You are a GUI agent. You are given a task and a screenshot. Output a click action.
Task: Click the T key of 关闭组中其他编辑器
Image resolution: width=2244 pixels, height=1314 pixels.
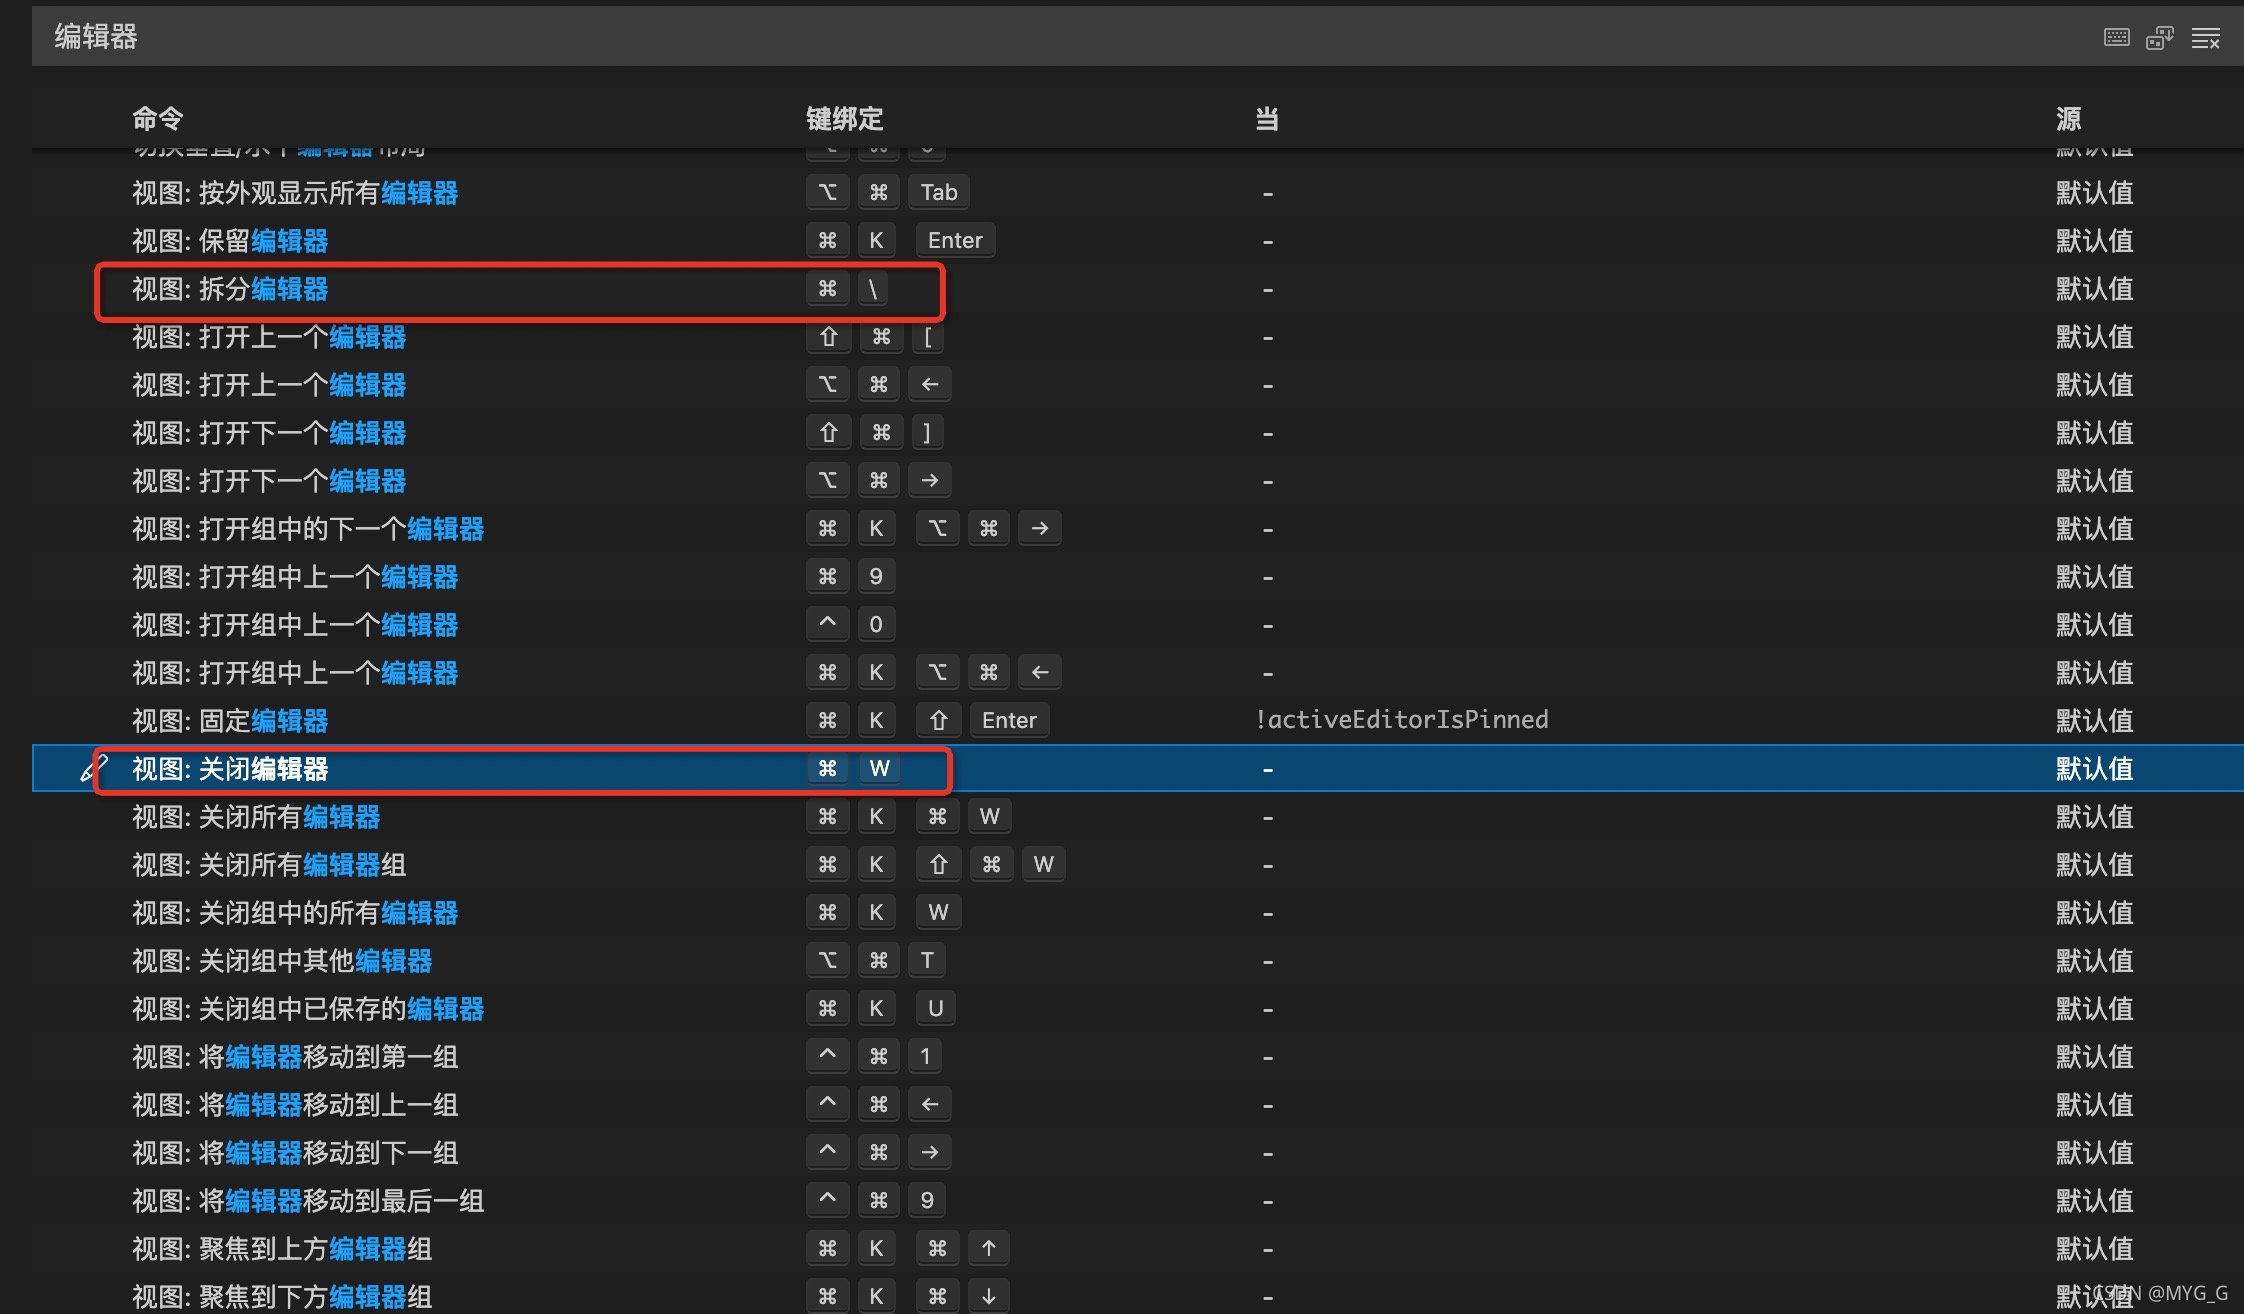[927, 960]
